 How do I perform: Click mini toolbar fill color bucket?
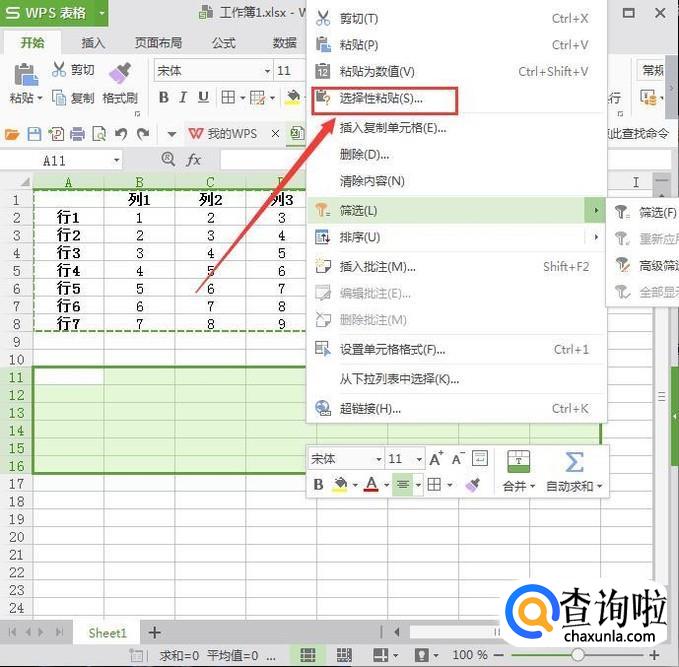point(340,485)
